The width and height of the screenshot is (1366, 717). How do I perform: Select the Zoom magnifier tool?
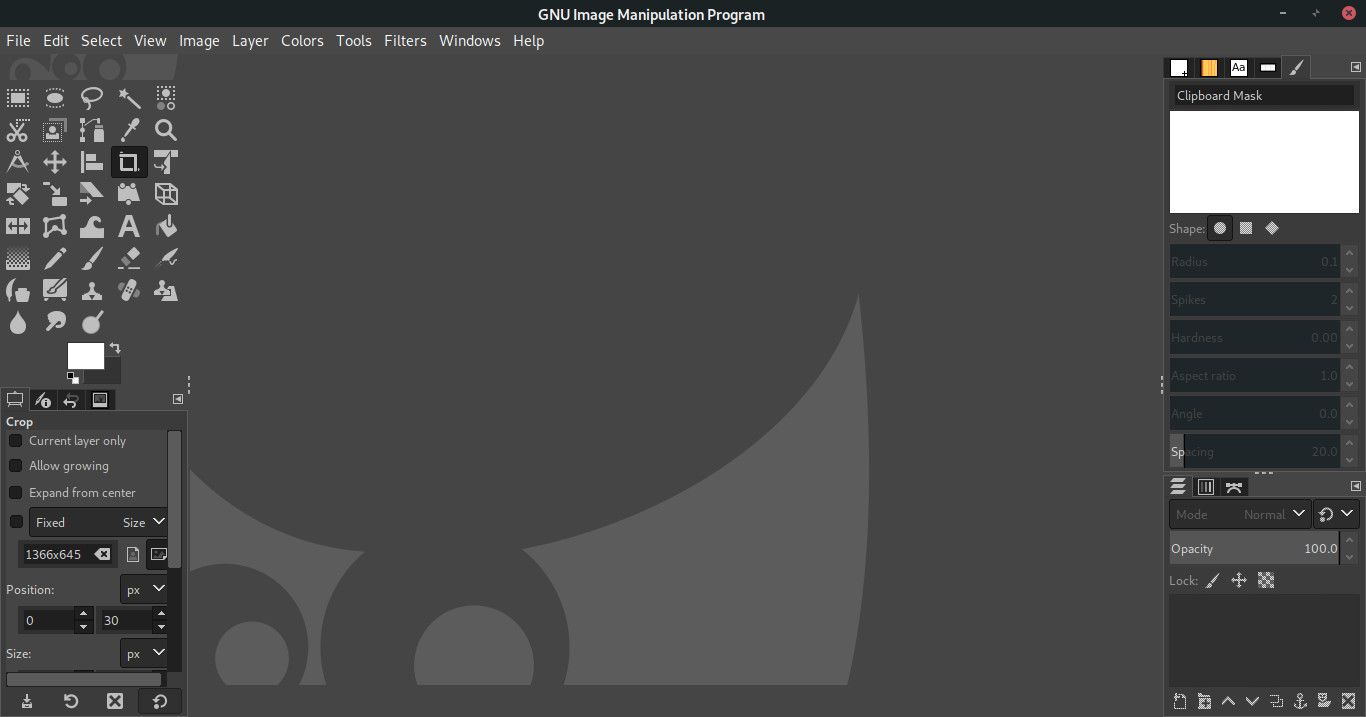[166, 130]
